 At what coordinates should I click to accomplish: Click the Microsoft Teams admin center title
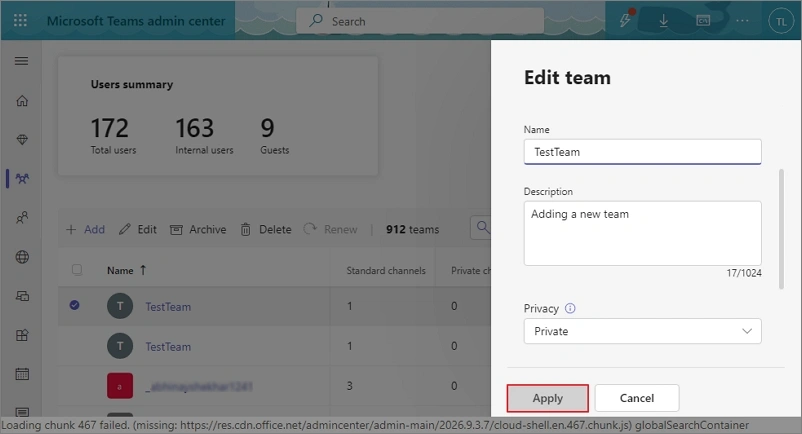136,21
